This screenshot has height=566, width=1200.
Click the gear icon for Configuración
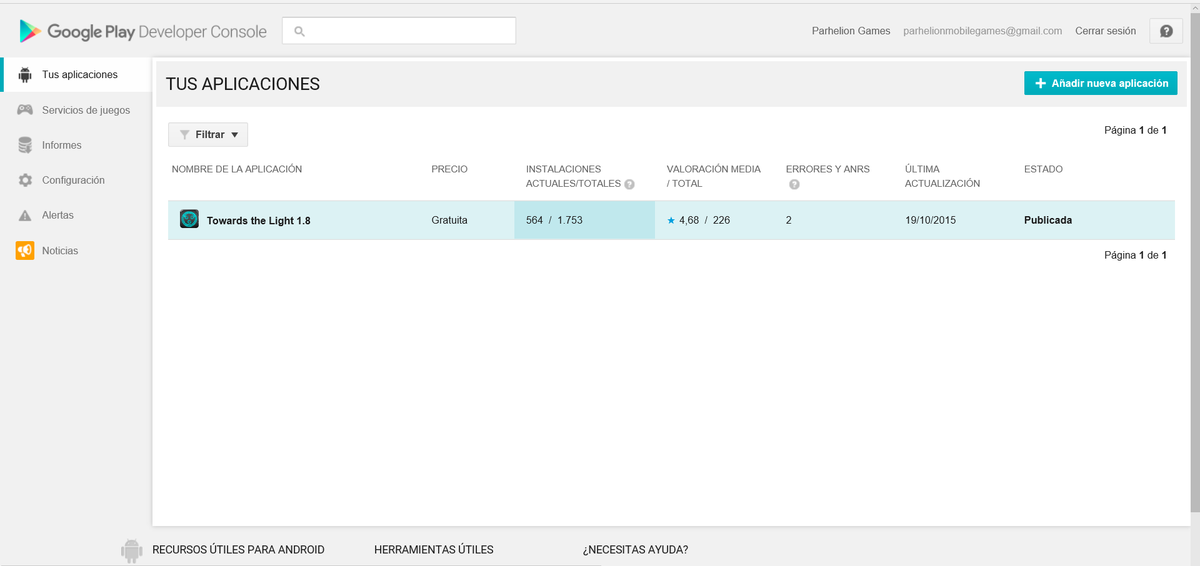tap(25, 180)
